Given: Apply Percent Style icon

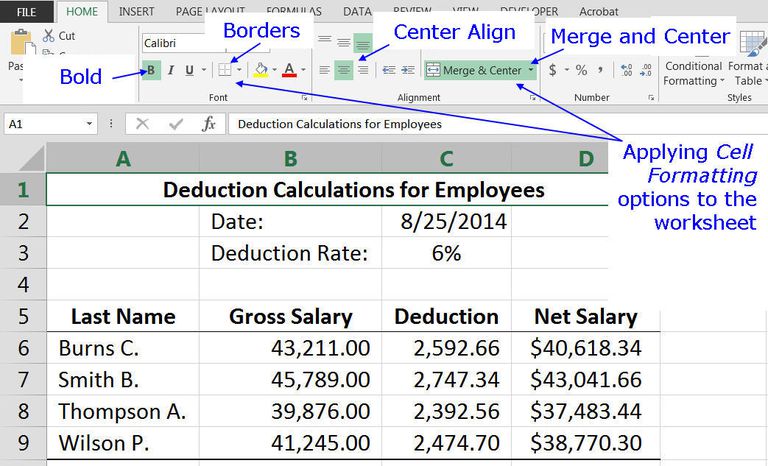Looking at the screenshot, I should (x=581, y=70).
